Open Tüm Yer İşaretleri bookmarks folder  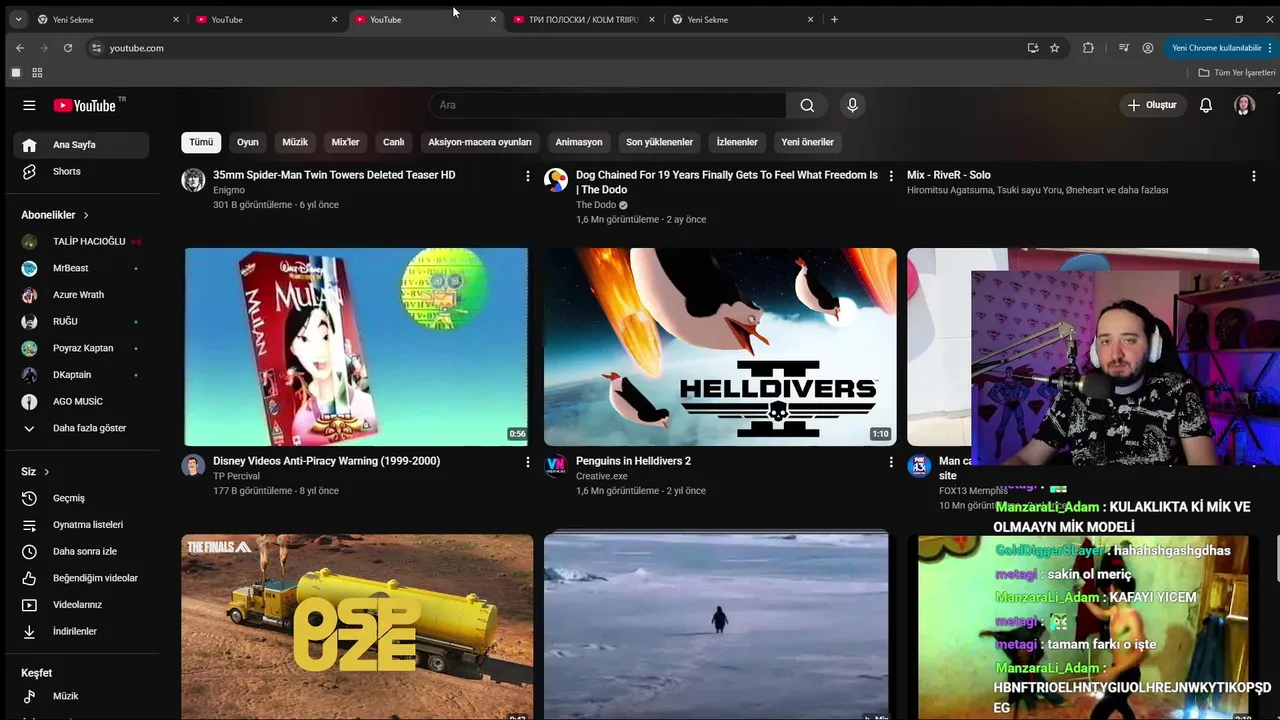[x=1237, y=73]
